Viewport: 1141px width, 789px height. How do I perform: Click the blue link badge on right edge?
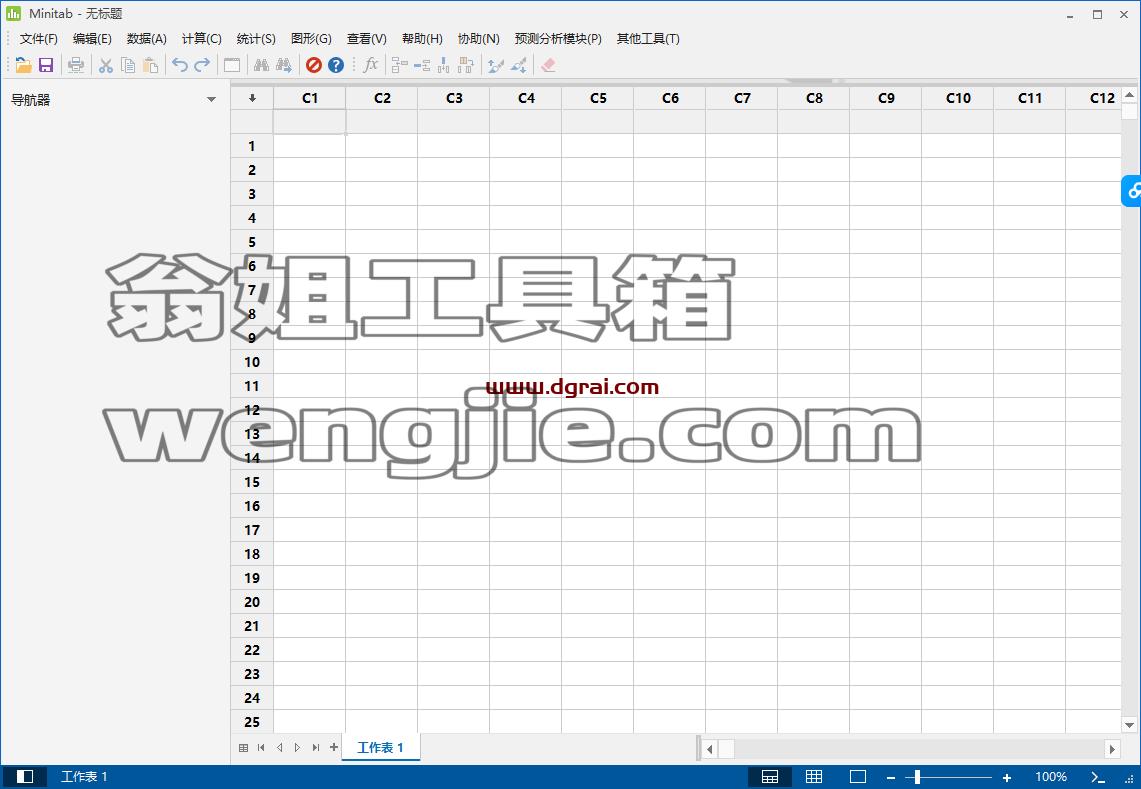(1132, 191)
